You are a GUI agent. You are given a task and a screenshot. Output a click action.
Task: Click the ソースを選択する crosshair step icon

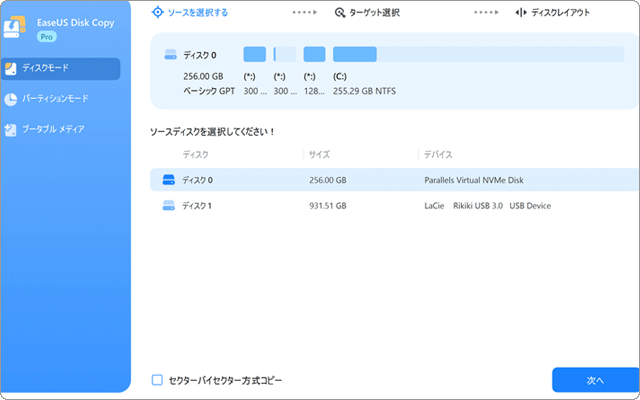157,12
